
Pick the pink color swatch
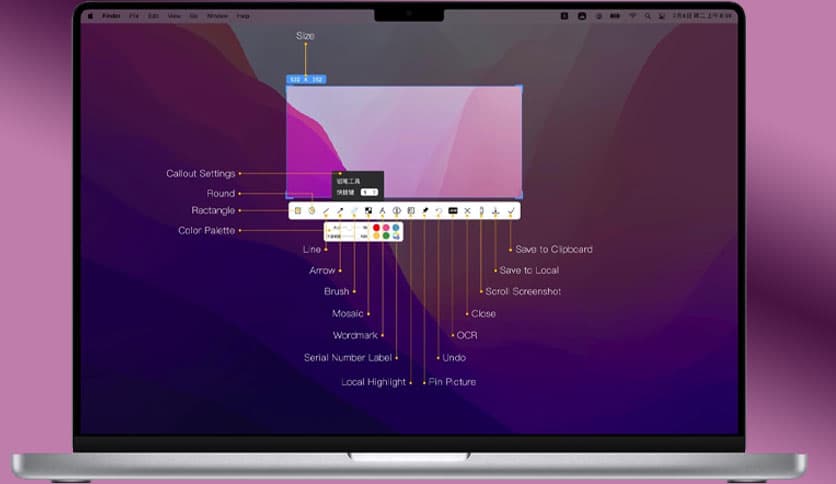386,228
